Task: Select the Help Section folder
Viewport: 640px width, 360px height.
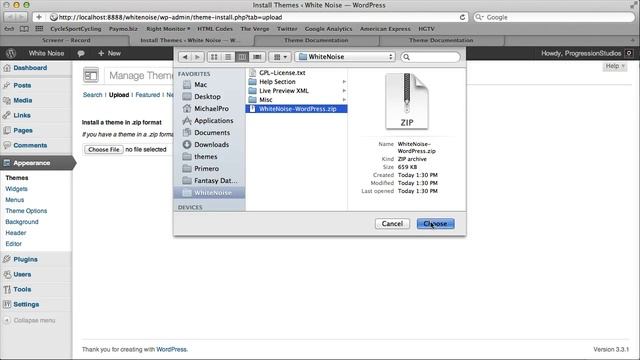Action: coord(277,82)
